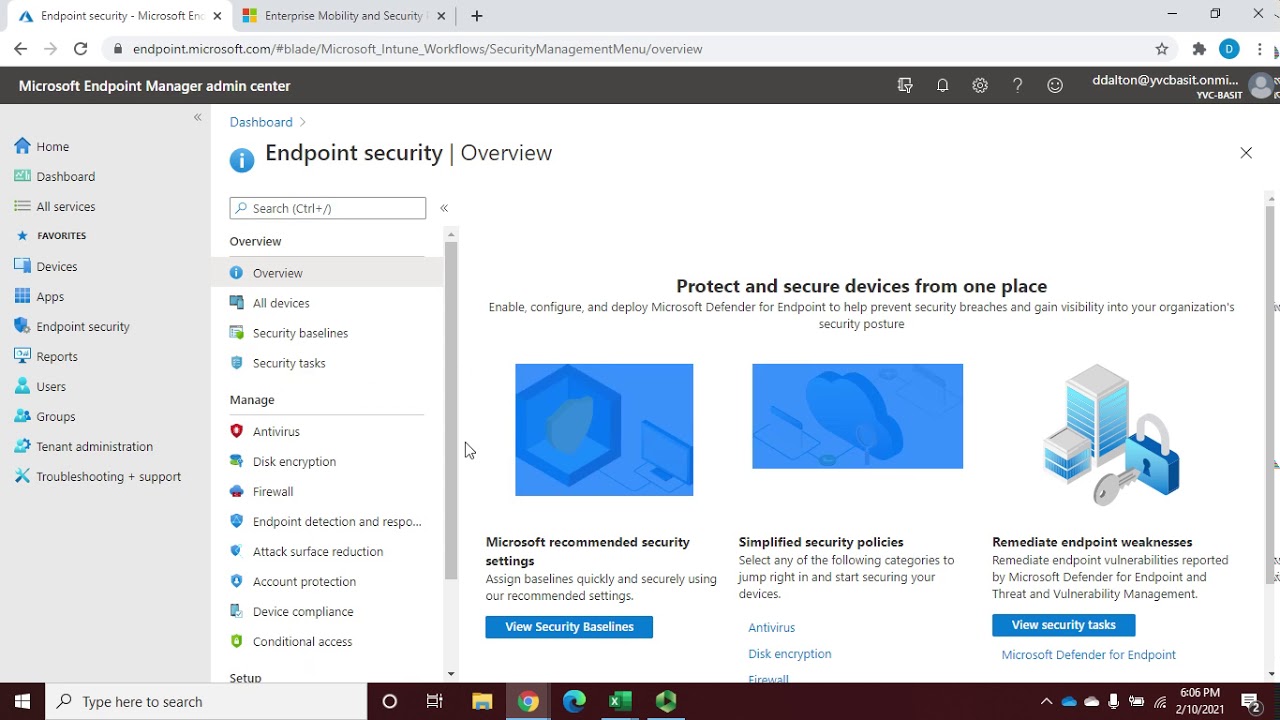
Task: Follow Disk encryption link in main pane
Action: [790, 654]
